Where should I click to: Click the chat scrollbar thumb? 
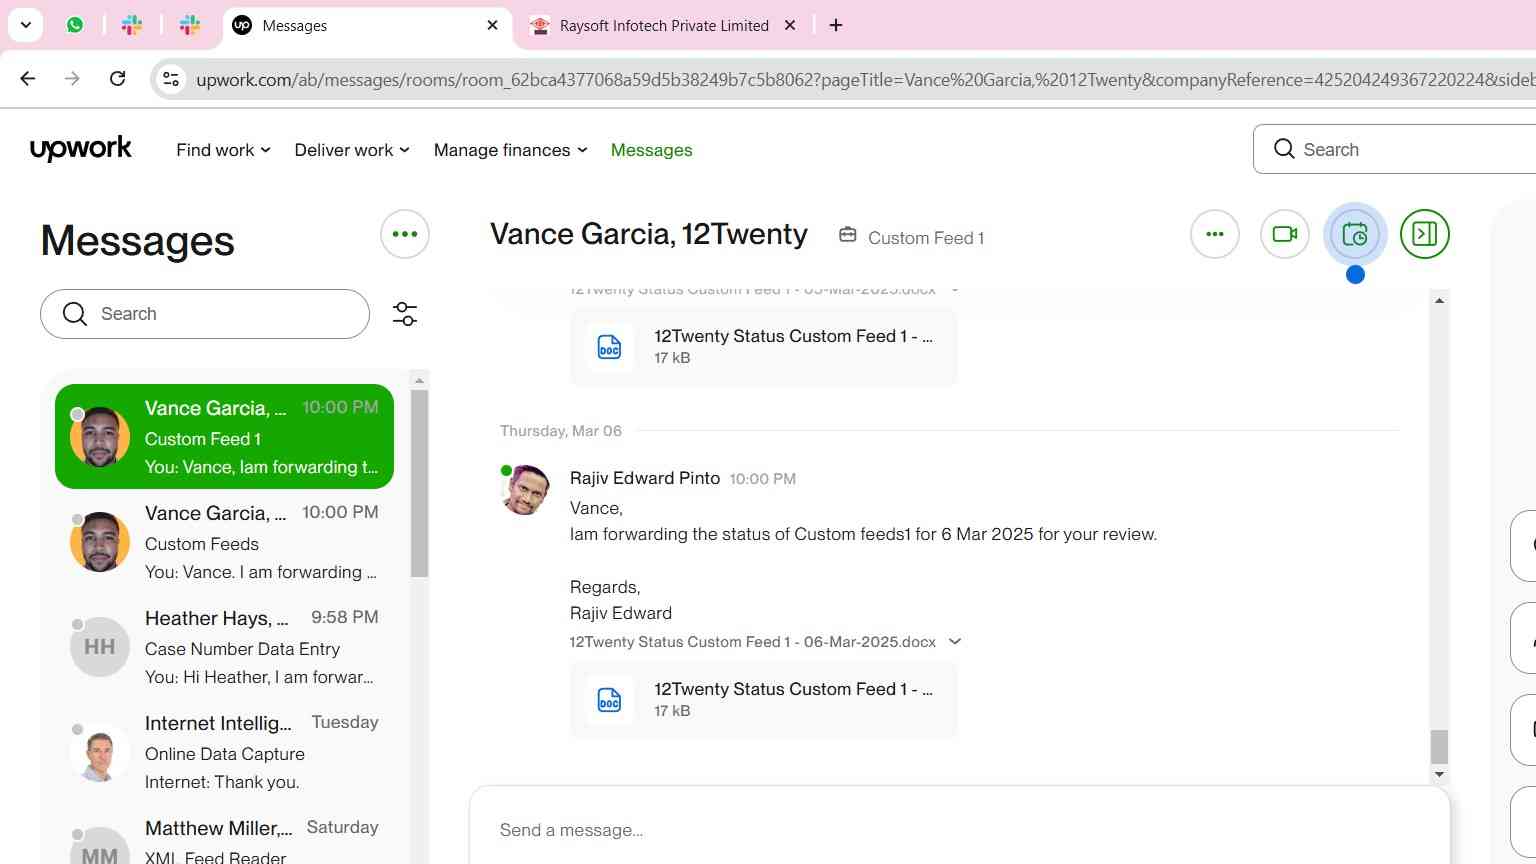[1439, 746]
